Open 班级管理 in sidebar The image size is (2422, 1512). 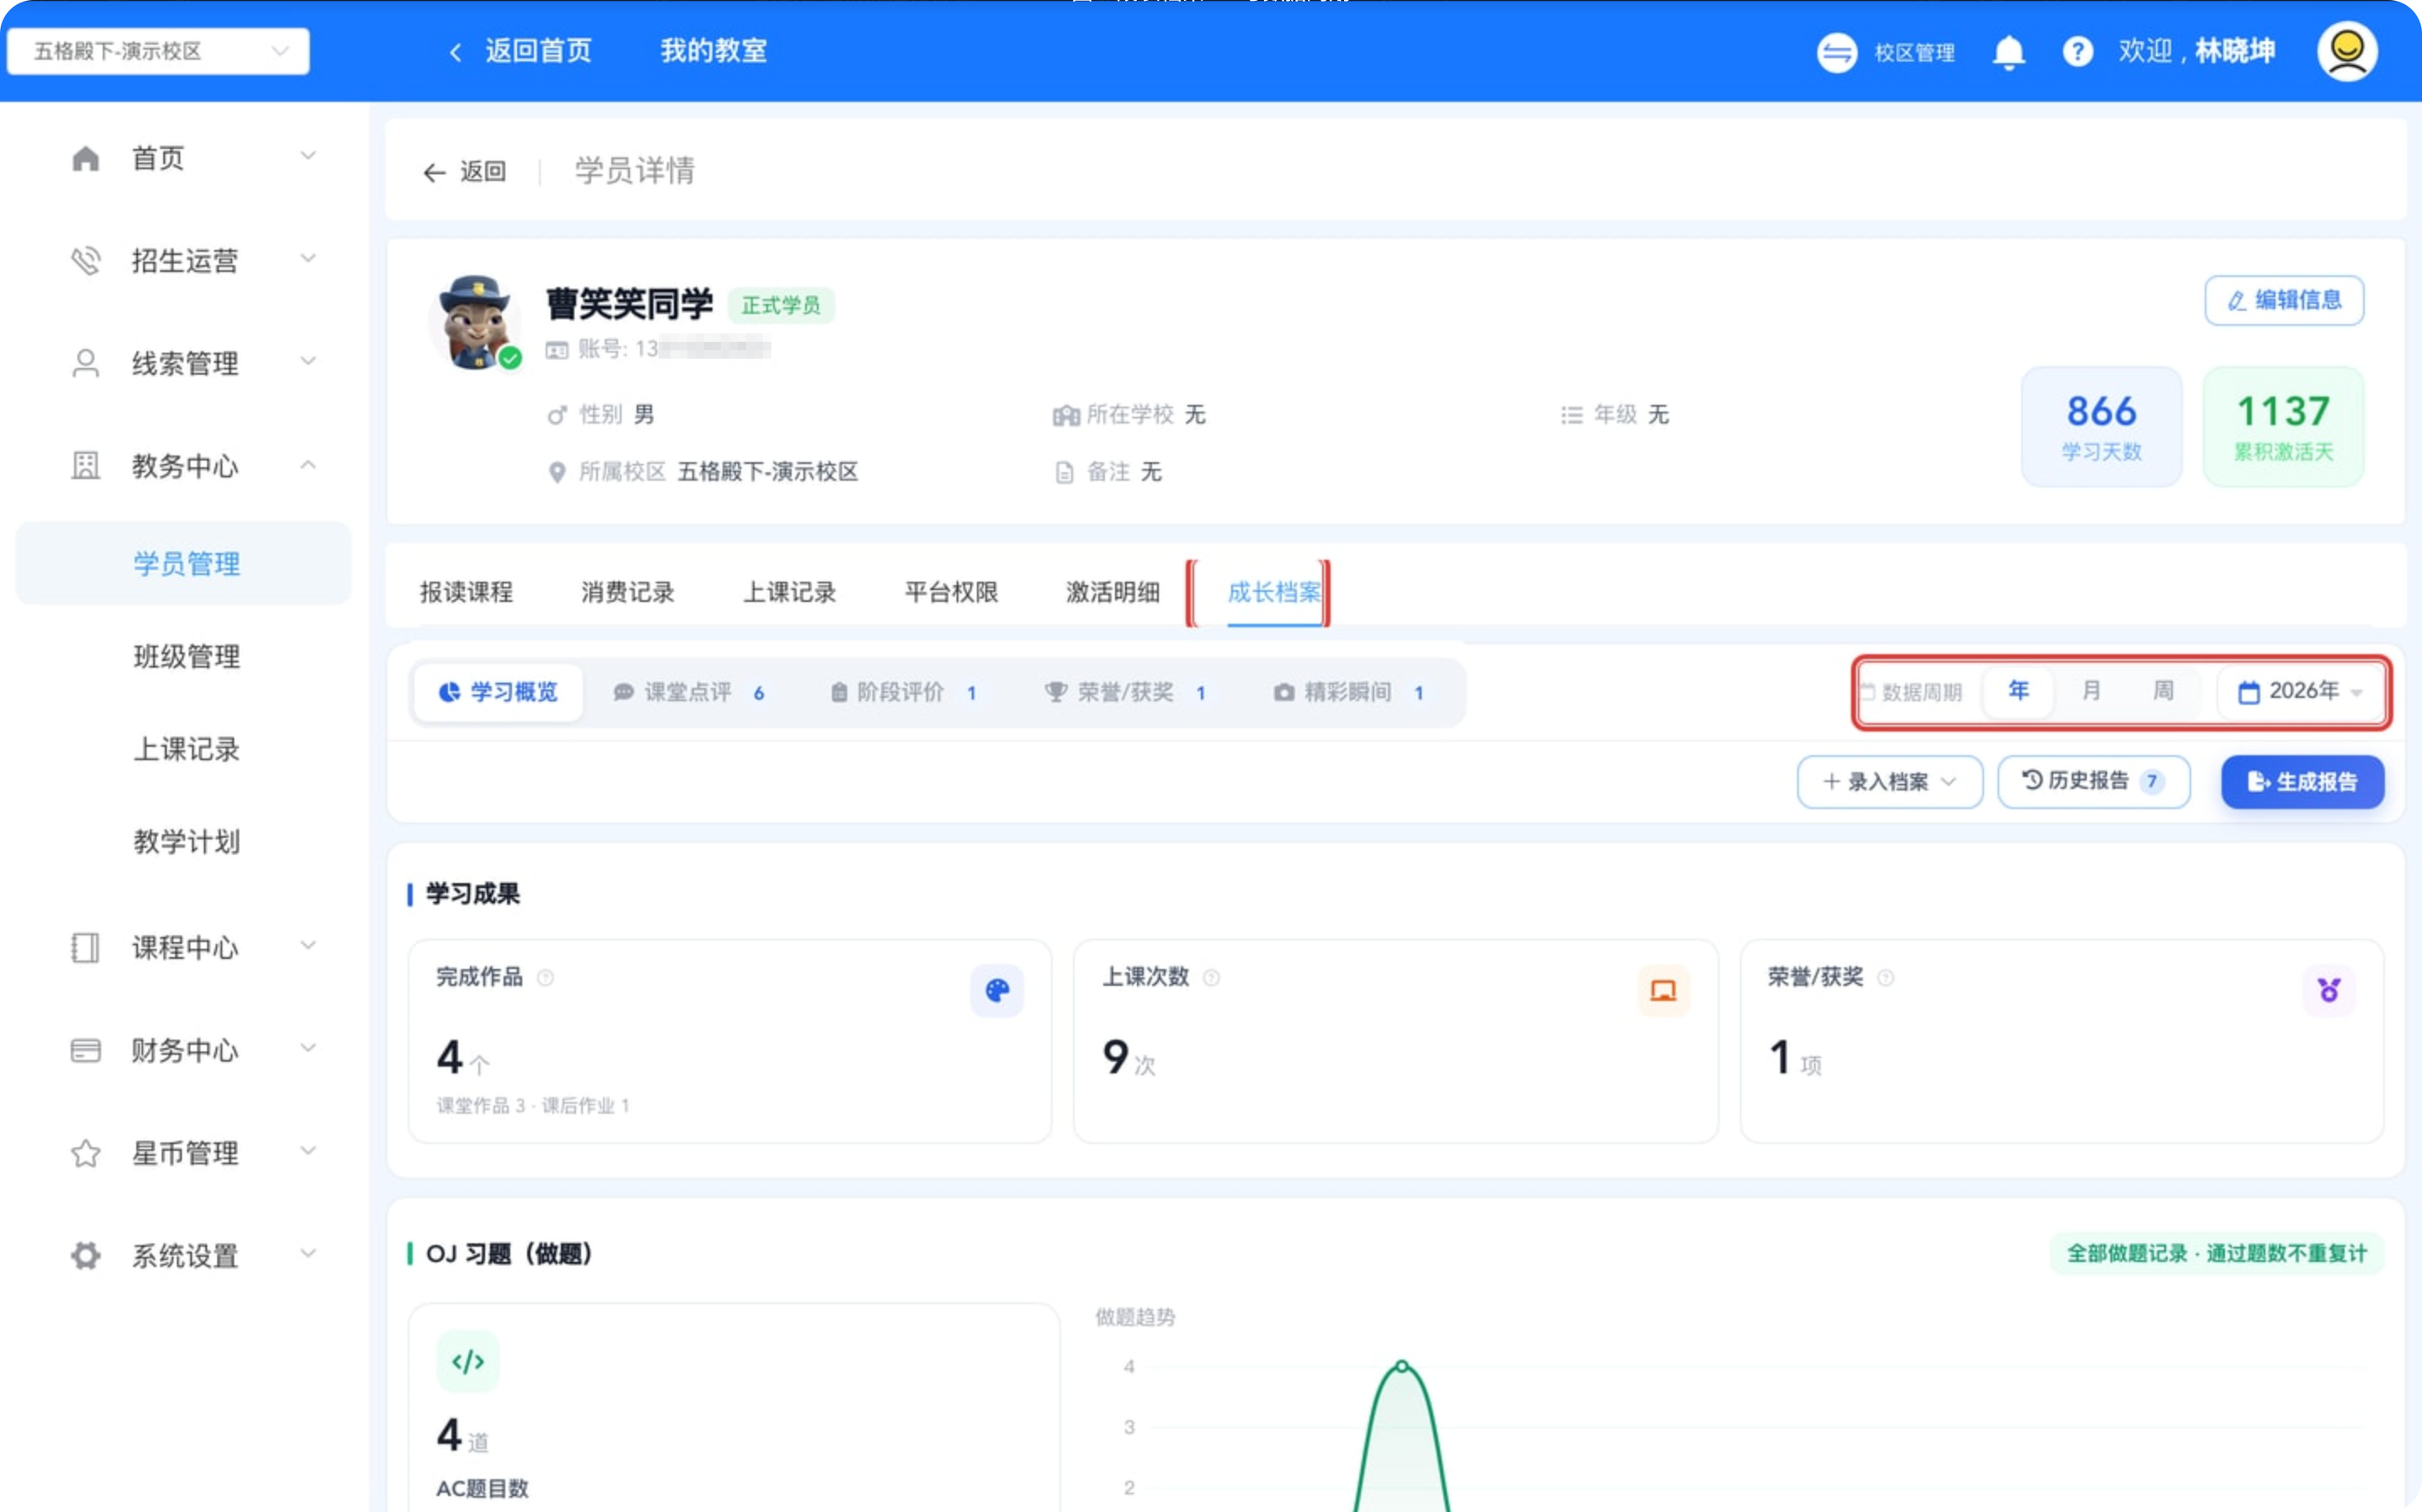pos(187,657)
